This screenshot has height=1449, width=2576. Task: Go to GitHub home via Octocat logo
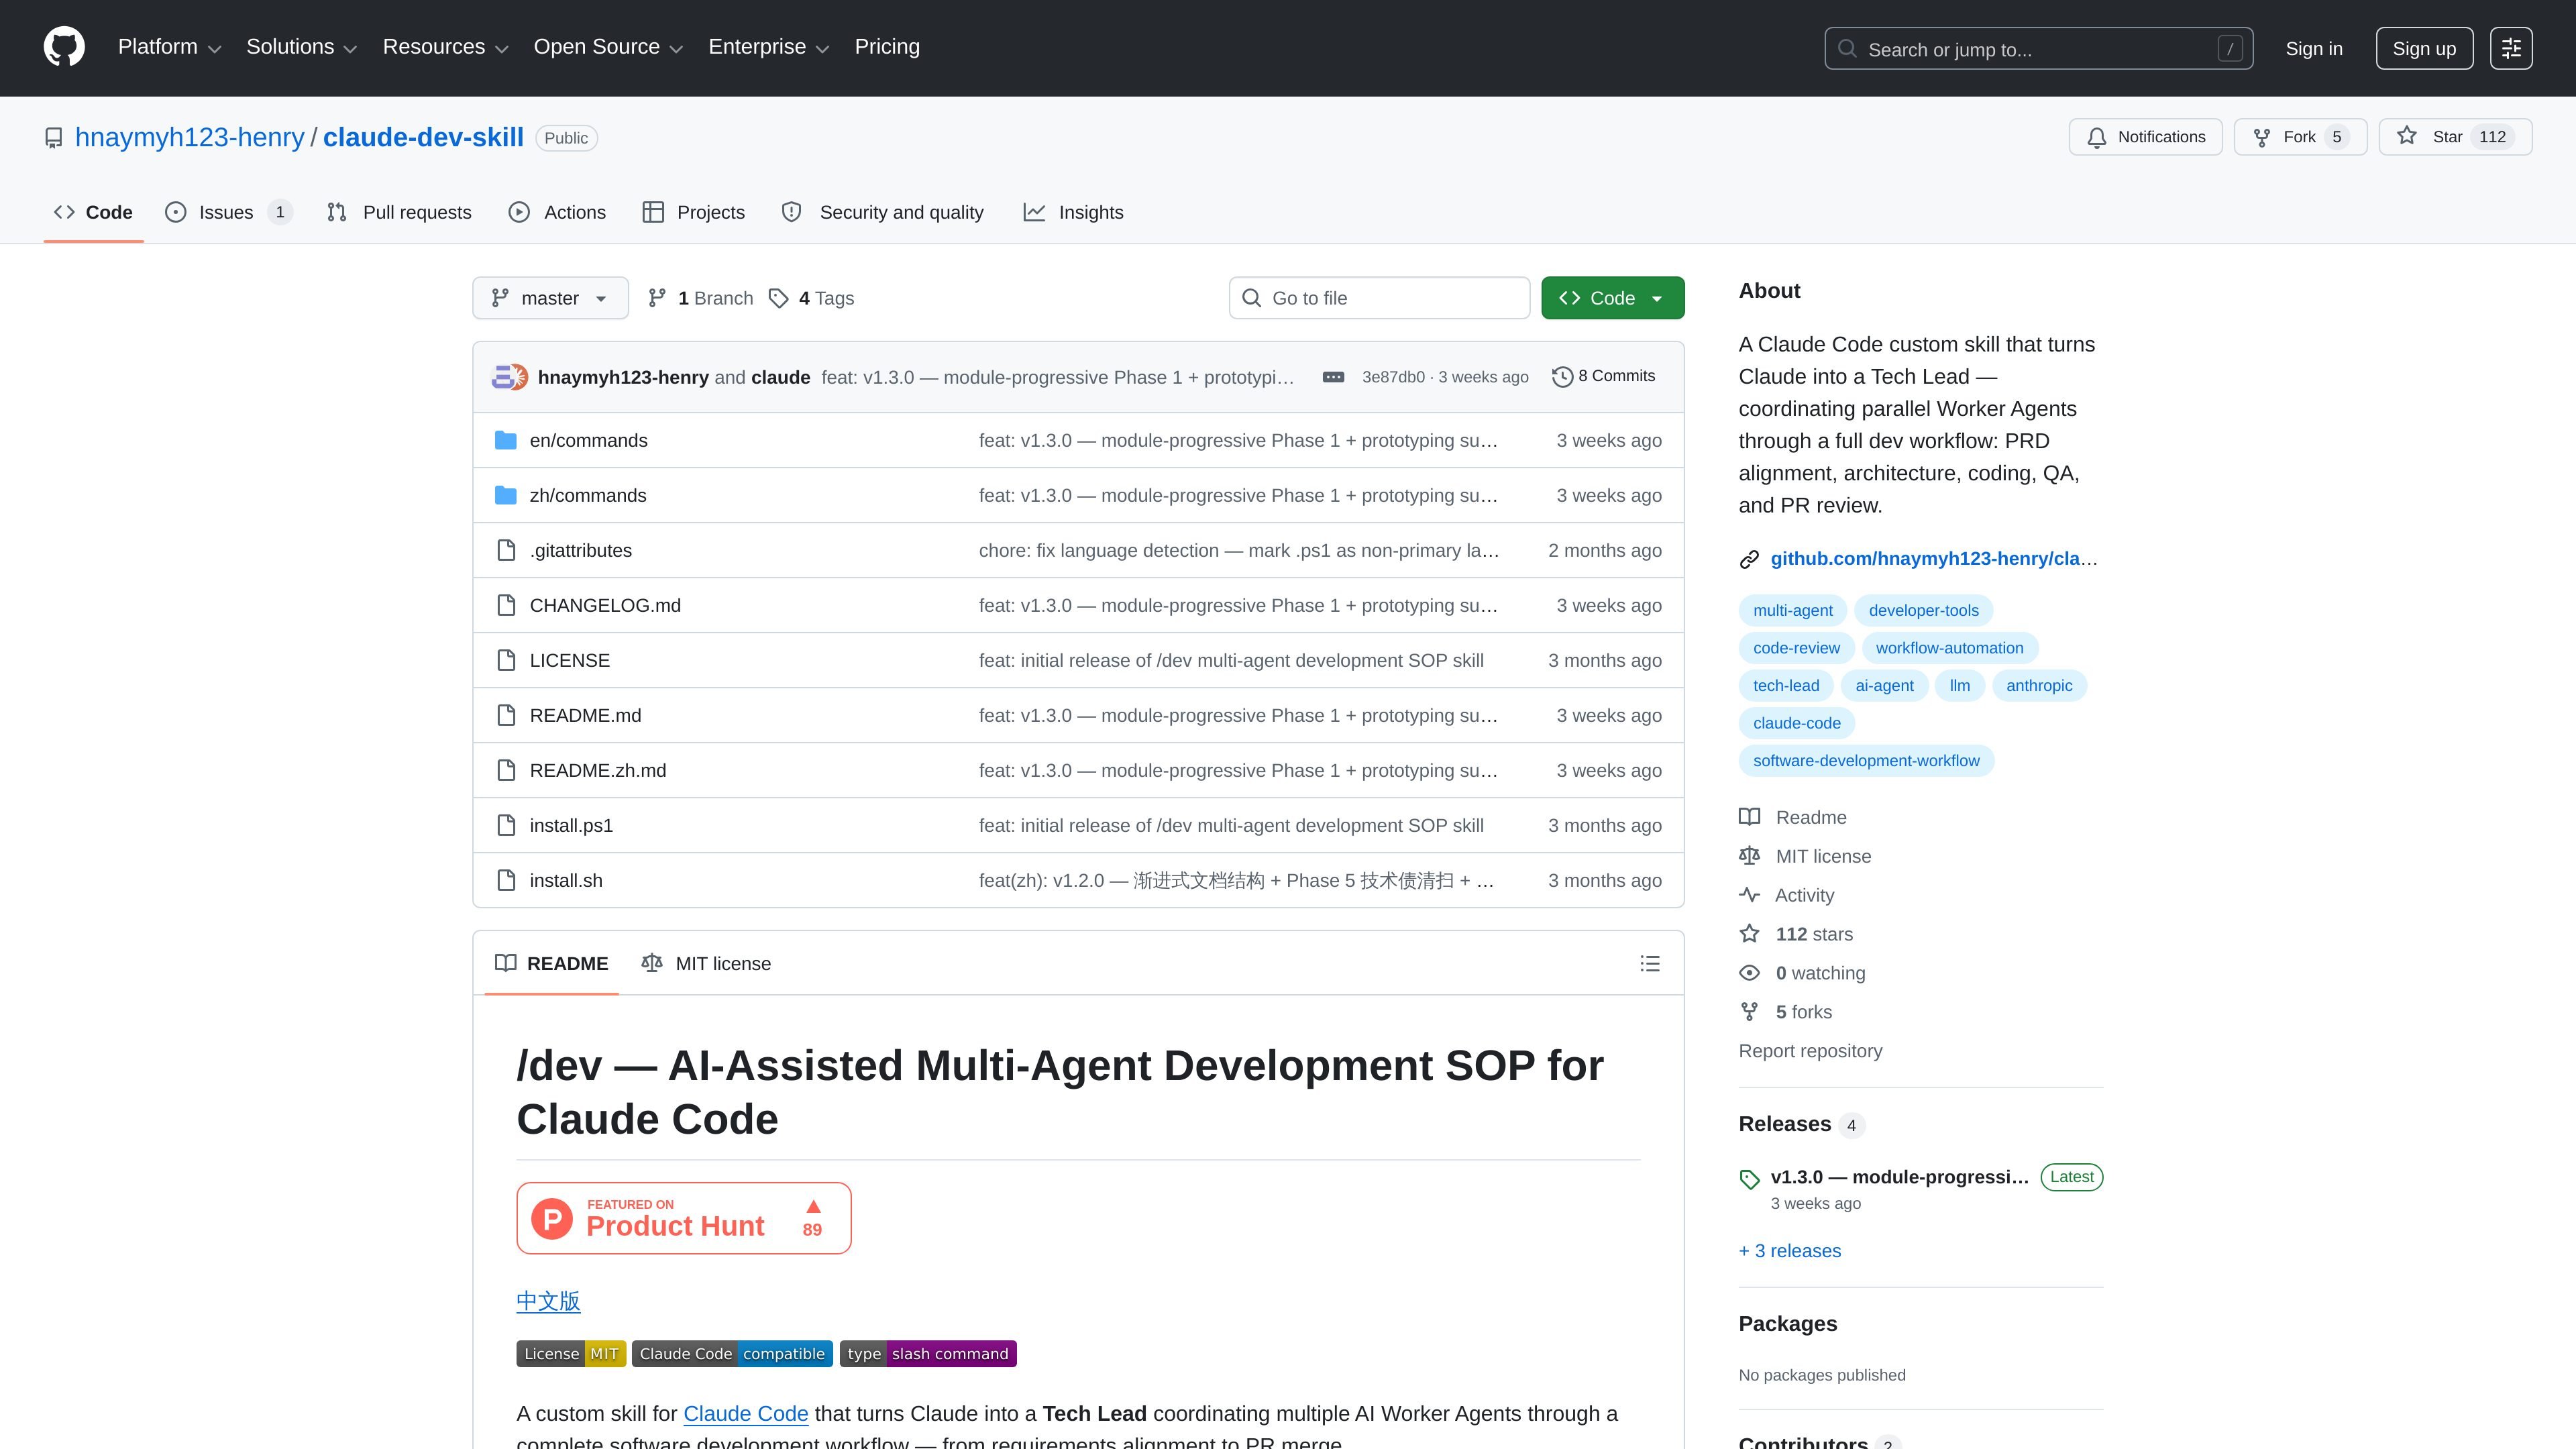pyautogui.click(x=64, y=47)
